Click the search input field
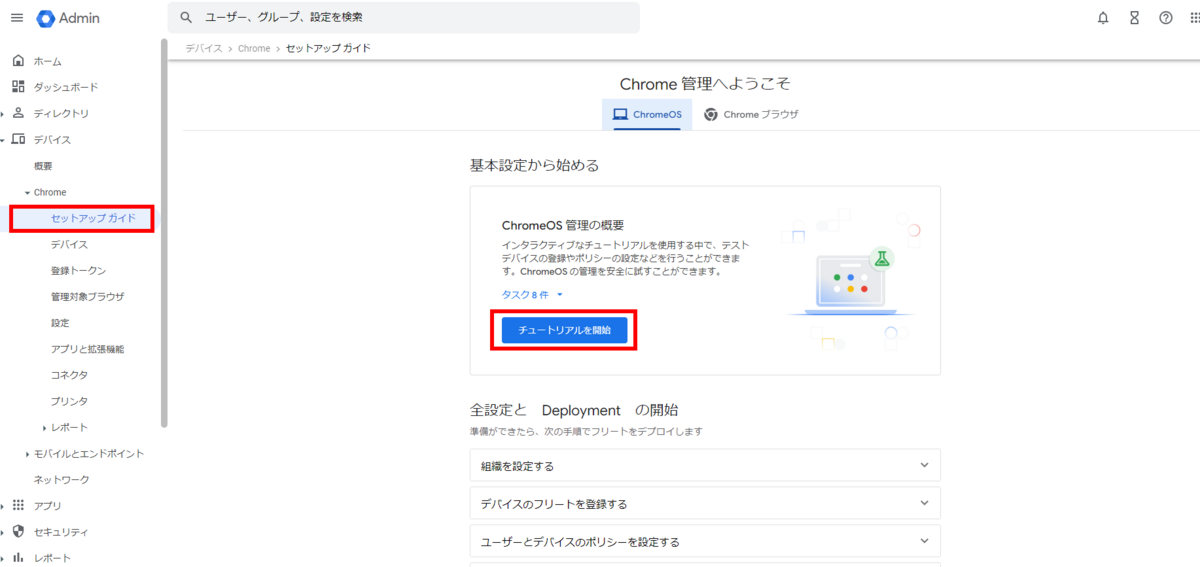Screen dimensions: 1200x567 pos(404,18)
